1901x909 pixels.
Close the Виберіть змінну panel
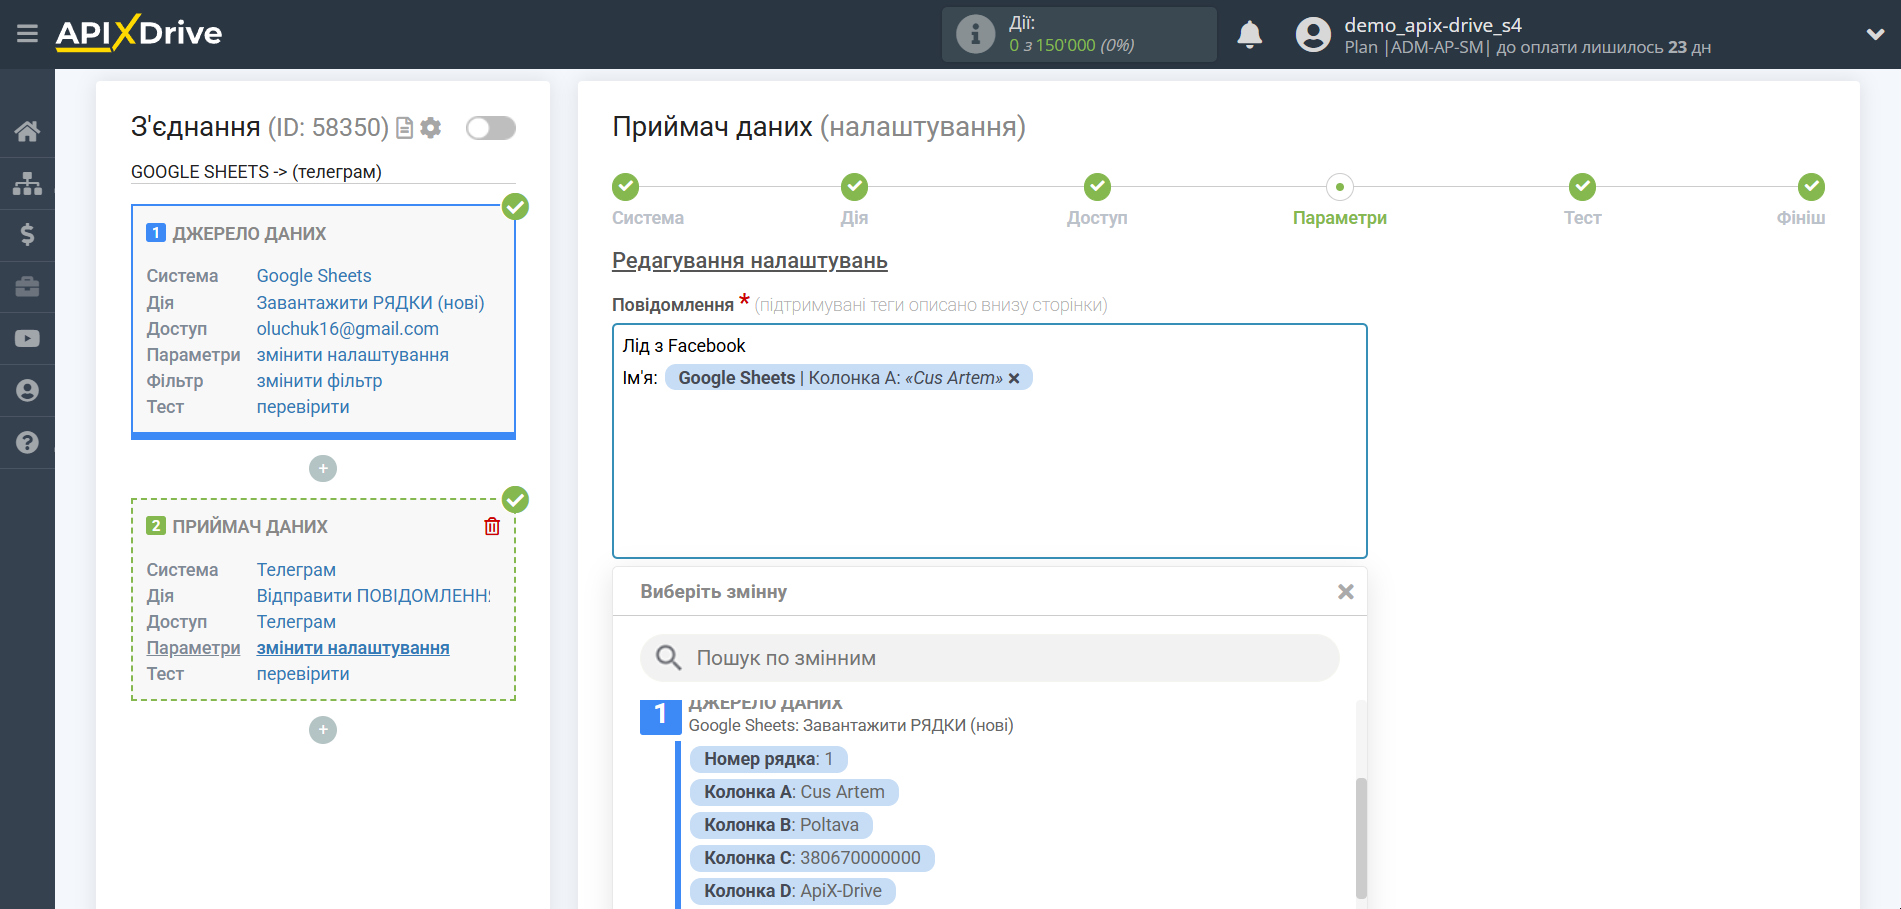(1345, 592)
